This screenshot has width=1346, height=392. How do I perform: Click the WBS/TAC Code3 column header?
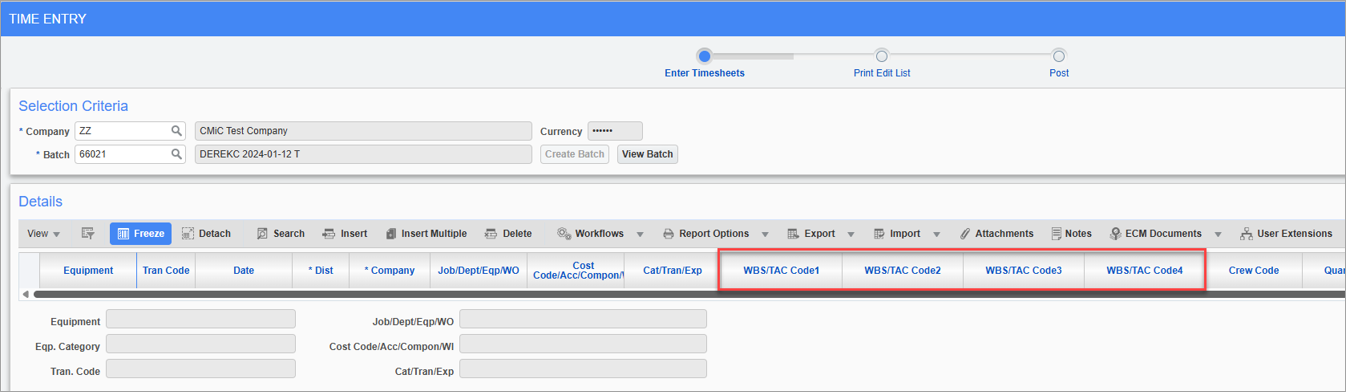(1024, 270)
